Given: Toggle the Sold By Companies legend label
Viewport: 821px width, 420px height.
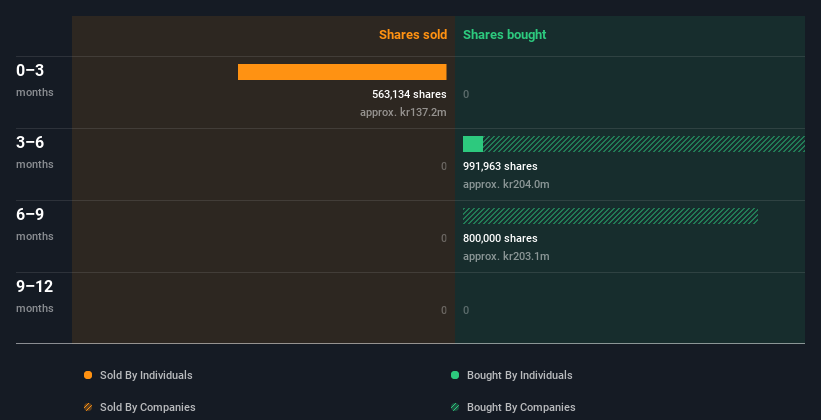Looking at the screenshot, I should (148, 407).
